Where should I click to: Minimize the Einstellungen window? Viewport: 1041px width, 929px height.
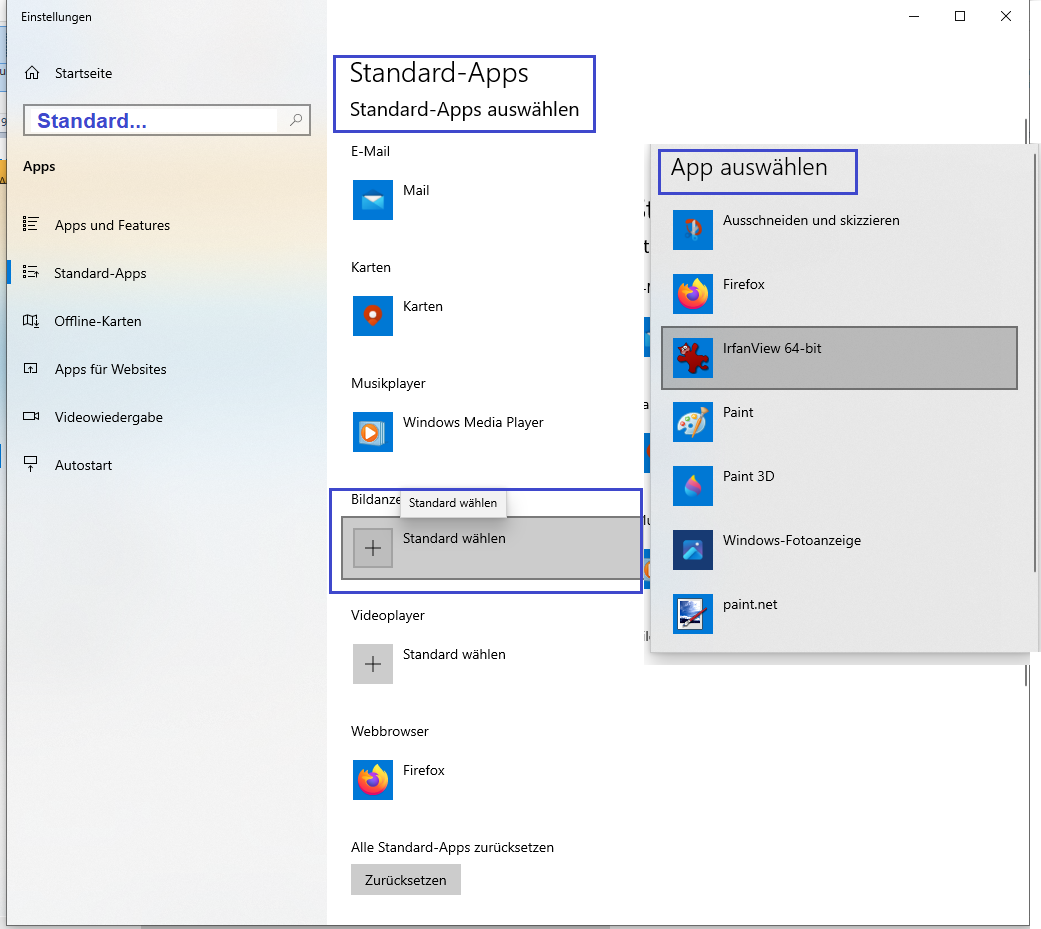point(914,16)
